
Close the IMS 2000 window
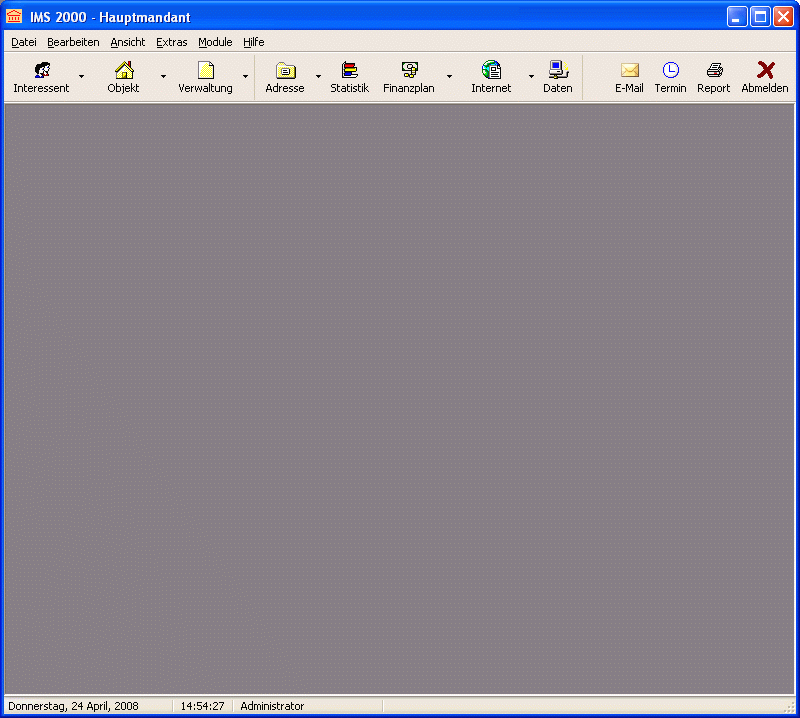pyautogui.click(x=783, y=17)
